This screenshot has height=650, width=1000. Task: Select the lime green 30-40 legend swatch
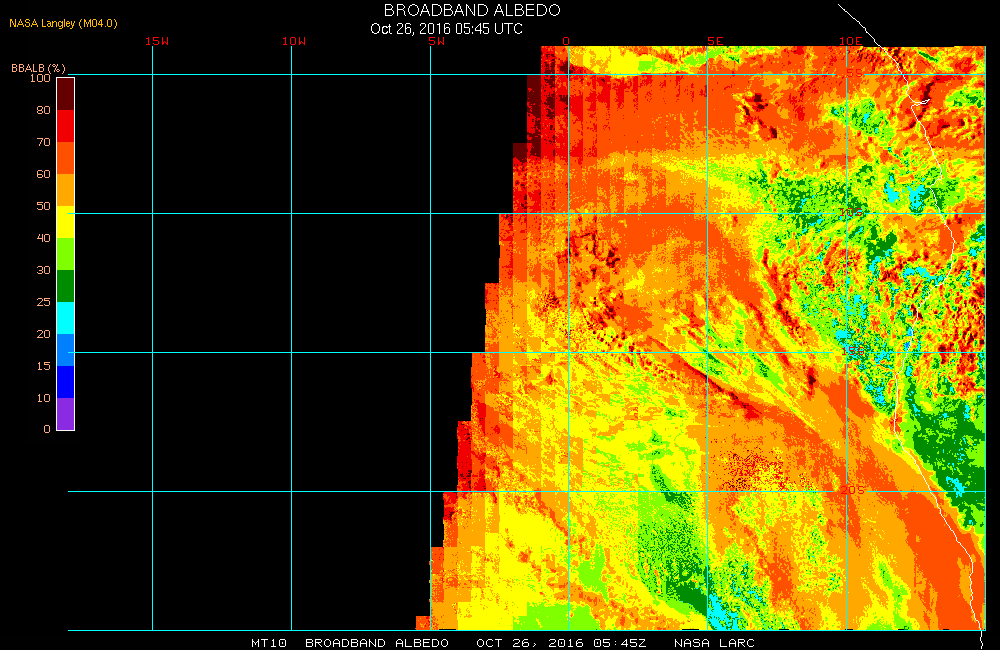click(65, 254)
